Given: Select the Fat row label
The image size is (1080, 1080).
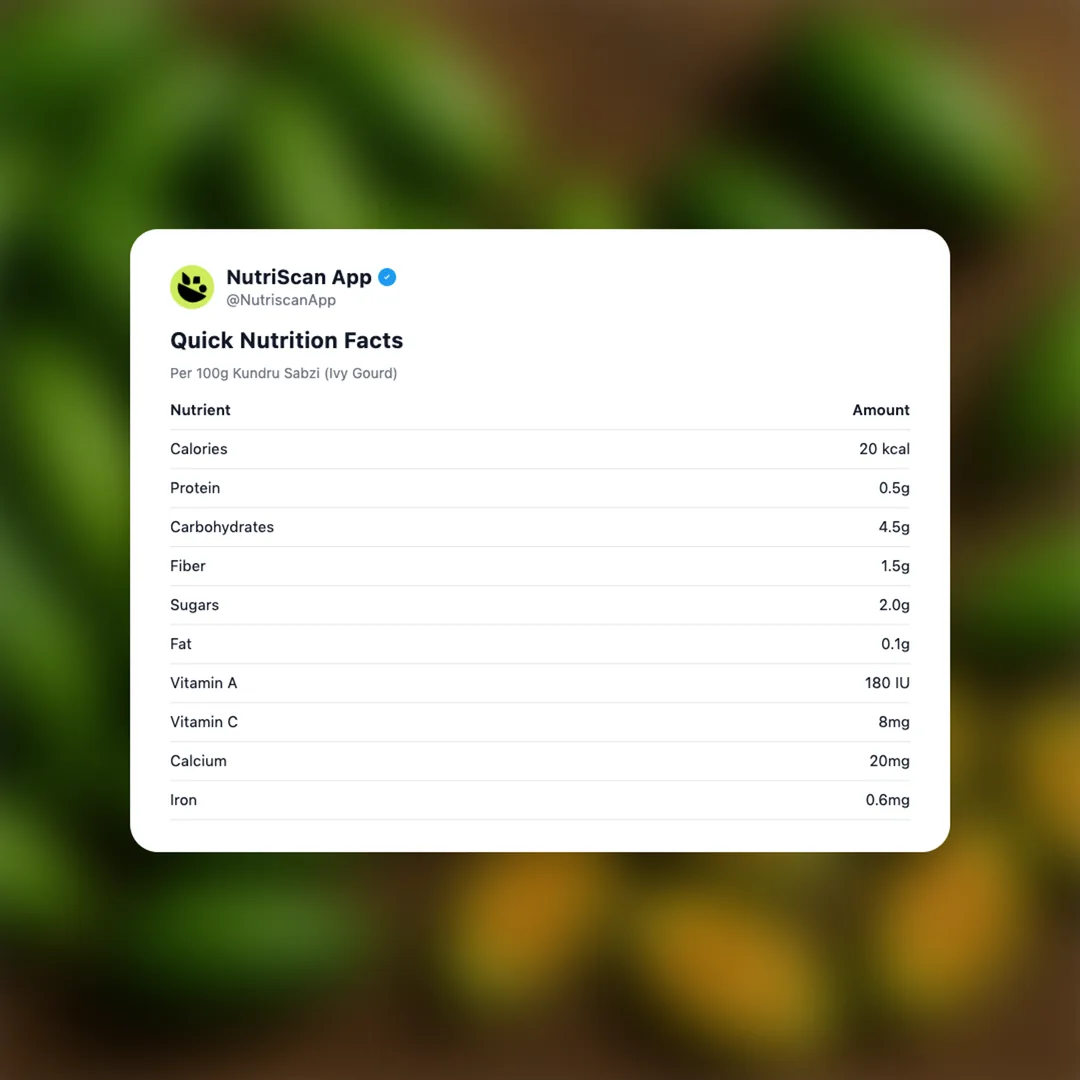Looking at the screenshot, I should tap(181, 644).
